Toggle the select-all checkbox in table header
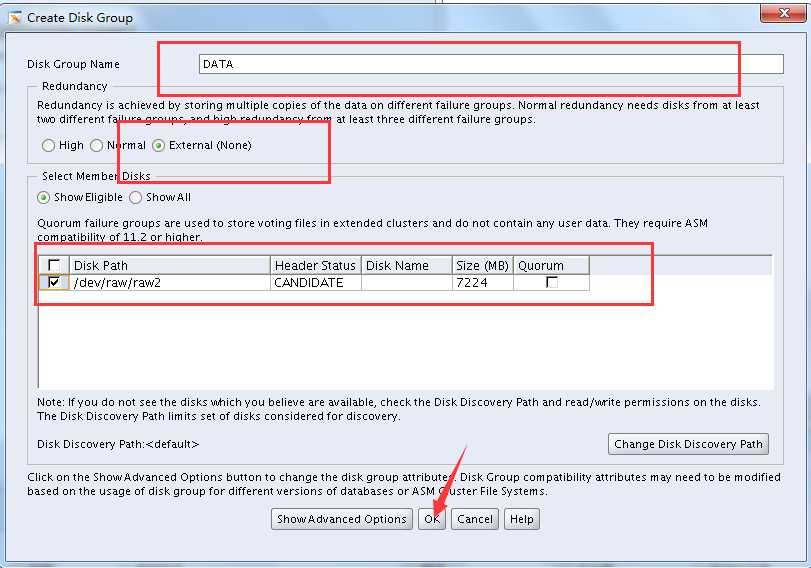811x568 pixels. click(x=54, y=265)
